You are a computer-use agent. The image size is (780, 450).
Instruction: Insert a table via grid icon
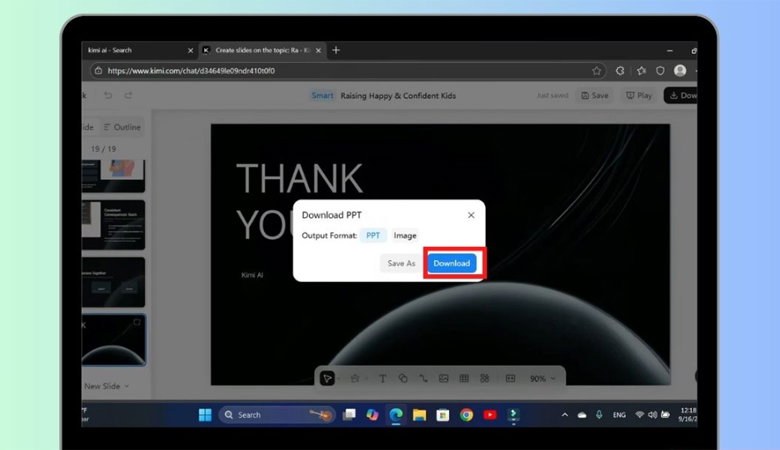click(x=464, y=378)
